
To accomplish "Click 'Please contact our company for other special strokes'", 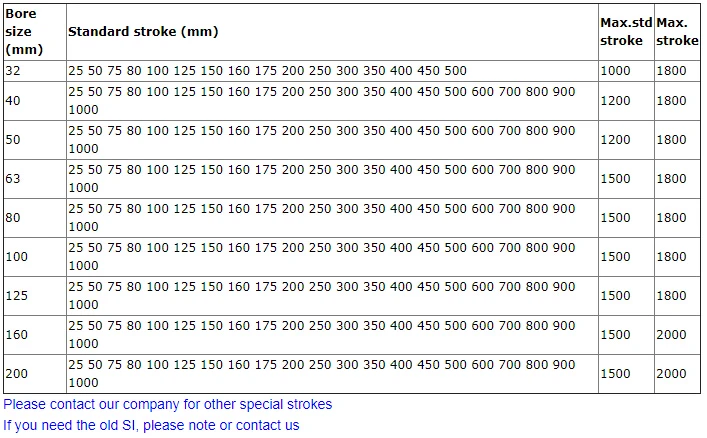I will click(168, 404).
